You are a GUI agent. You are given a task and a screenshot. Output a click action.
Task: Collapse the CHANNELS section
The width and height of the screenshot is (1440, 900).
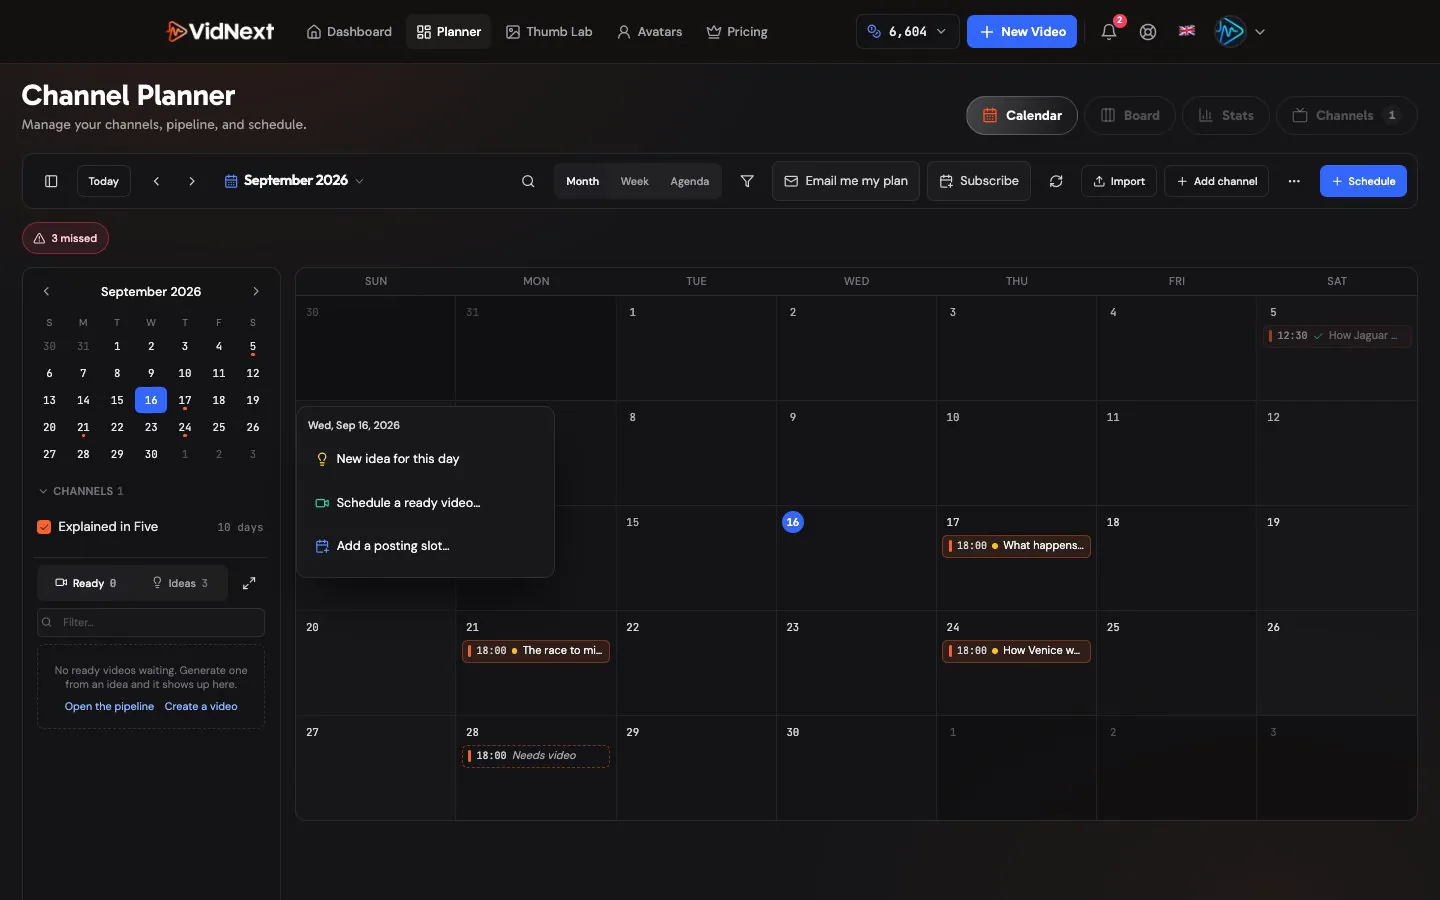coord(80,491)
